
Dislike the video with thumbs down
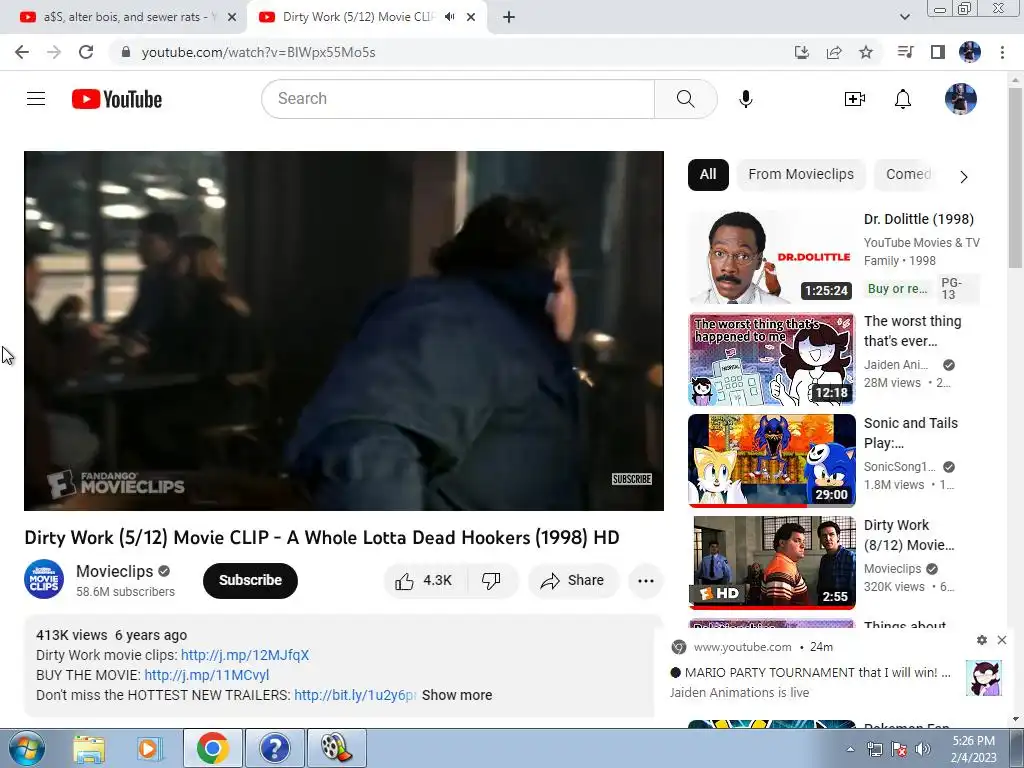(x=491, y=581)
